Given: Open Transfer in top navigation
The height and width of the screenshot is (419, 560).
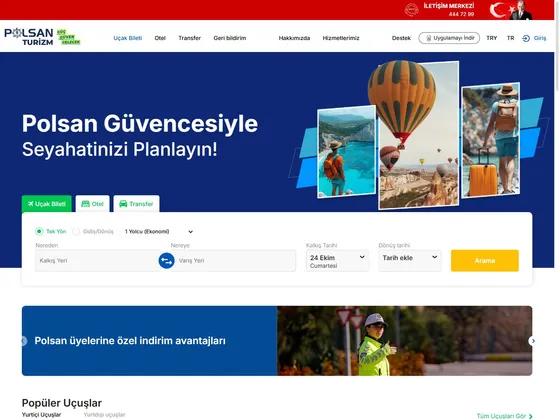Looking at the screenshot, I should pos(190,38).
